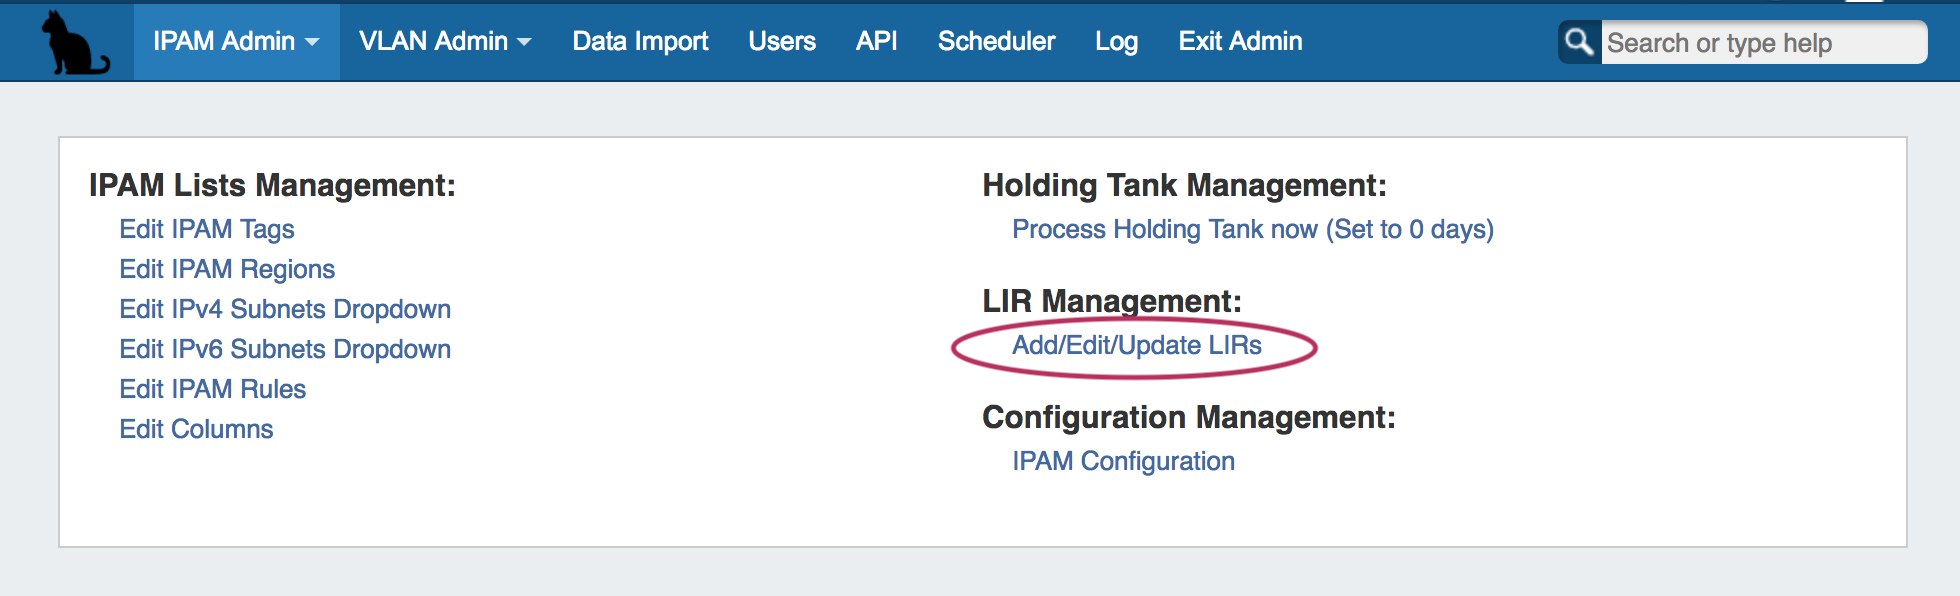Open the Edit IPAM Rules link
Screen dimensions: 1960x596
coord(212,389)
